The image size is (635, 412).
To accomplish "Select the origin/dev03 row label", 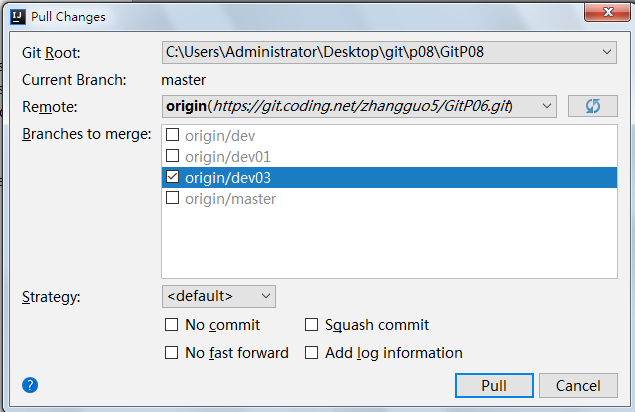I will pos(228,178).
